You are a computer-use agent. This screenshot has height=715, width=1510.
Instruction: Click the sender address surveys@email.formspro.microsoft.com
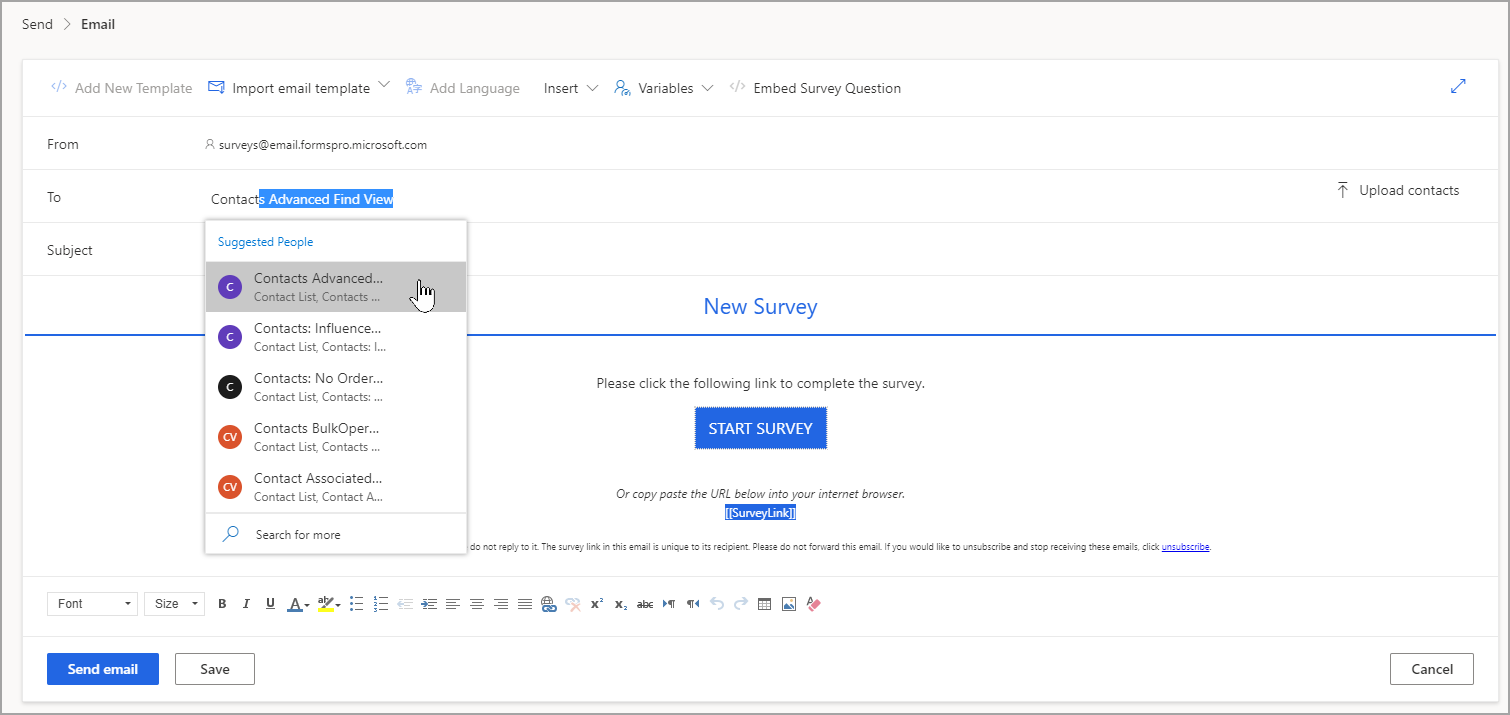coord(322,145)
